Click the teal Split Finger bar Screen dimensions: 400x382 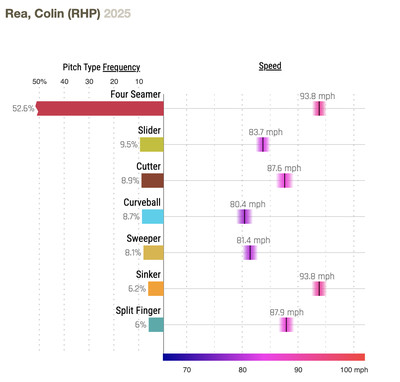point(156,325)
